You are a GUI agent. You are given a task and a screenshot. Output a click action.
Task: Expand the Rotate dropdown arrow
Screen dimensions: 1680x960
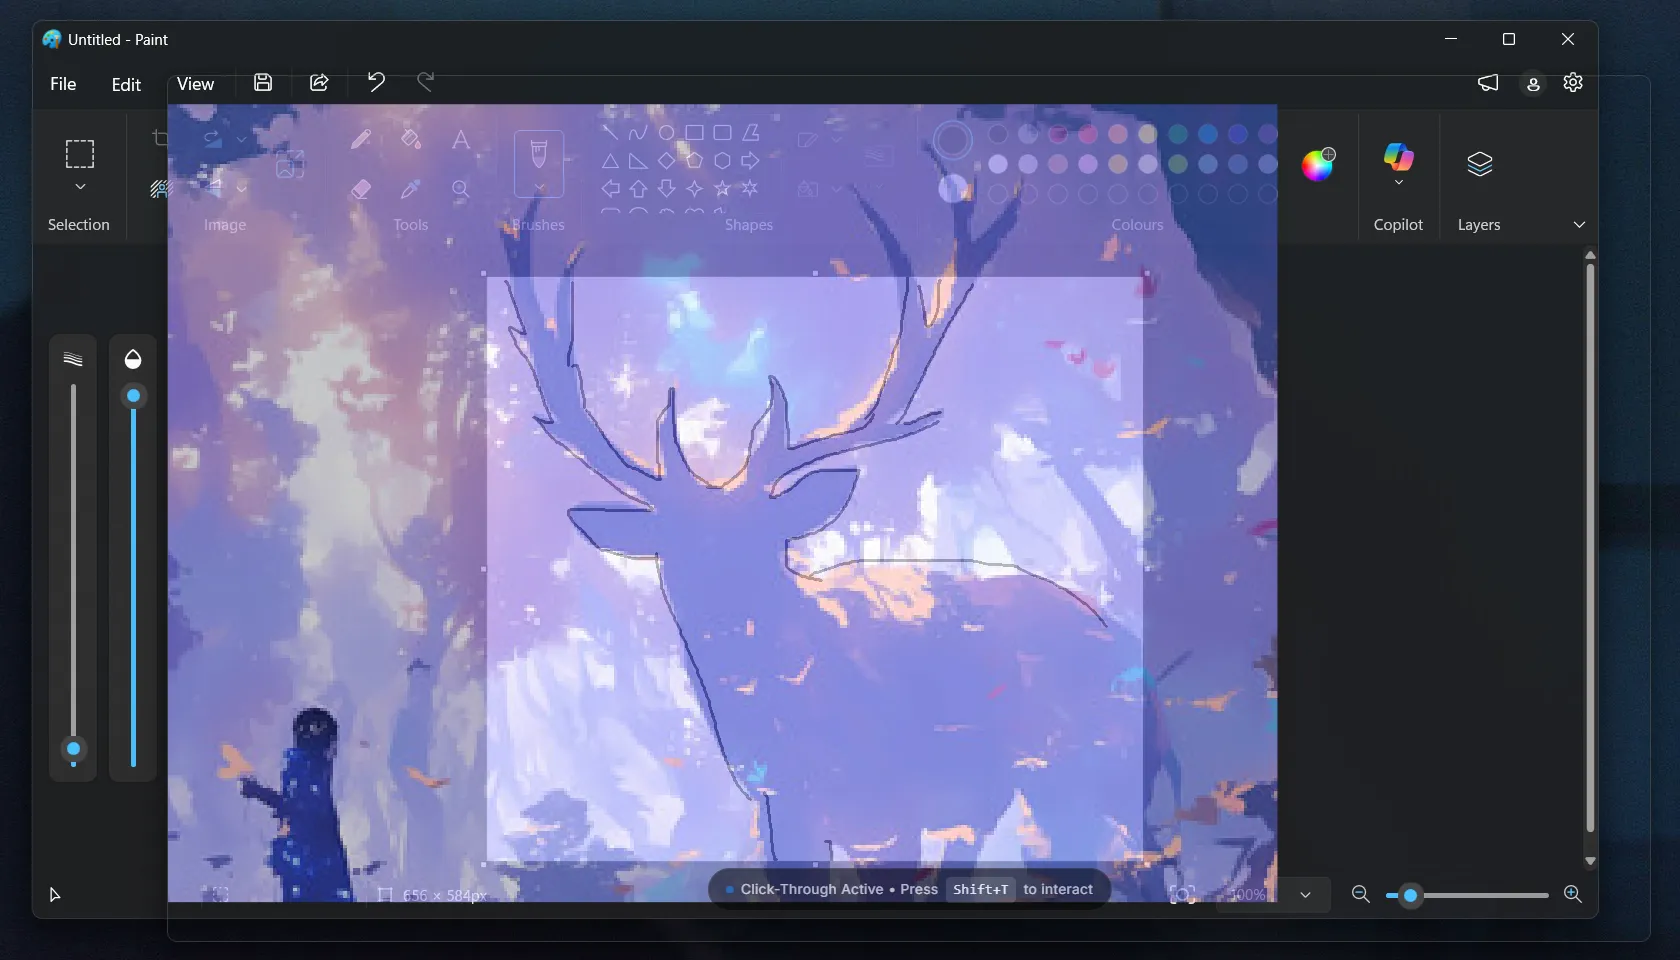tap(241, 140)
